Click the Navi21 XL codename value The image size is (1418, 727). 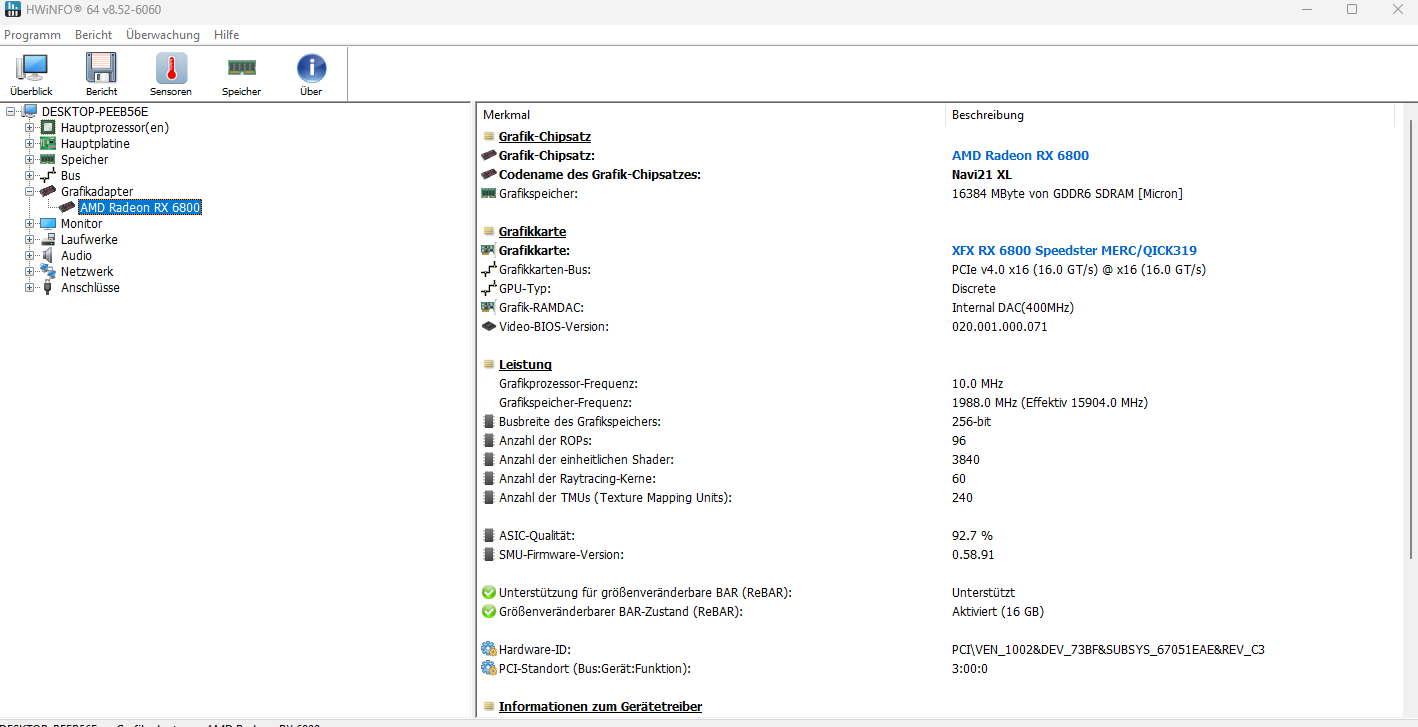tap(982, 174)
